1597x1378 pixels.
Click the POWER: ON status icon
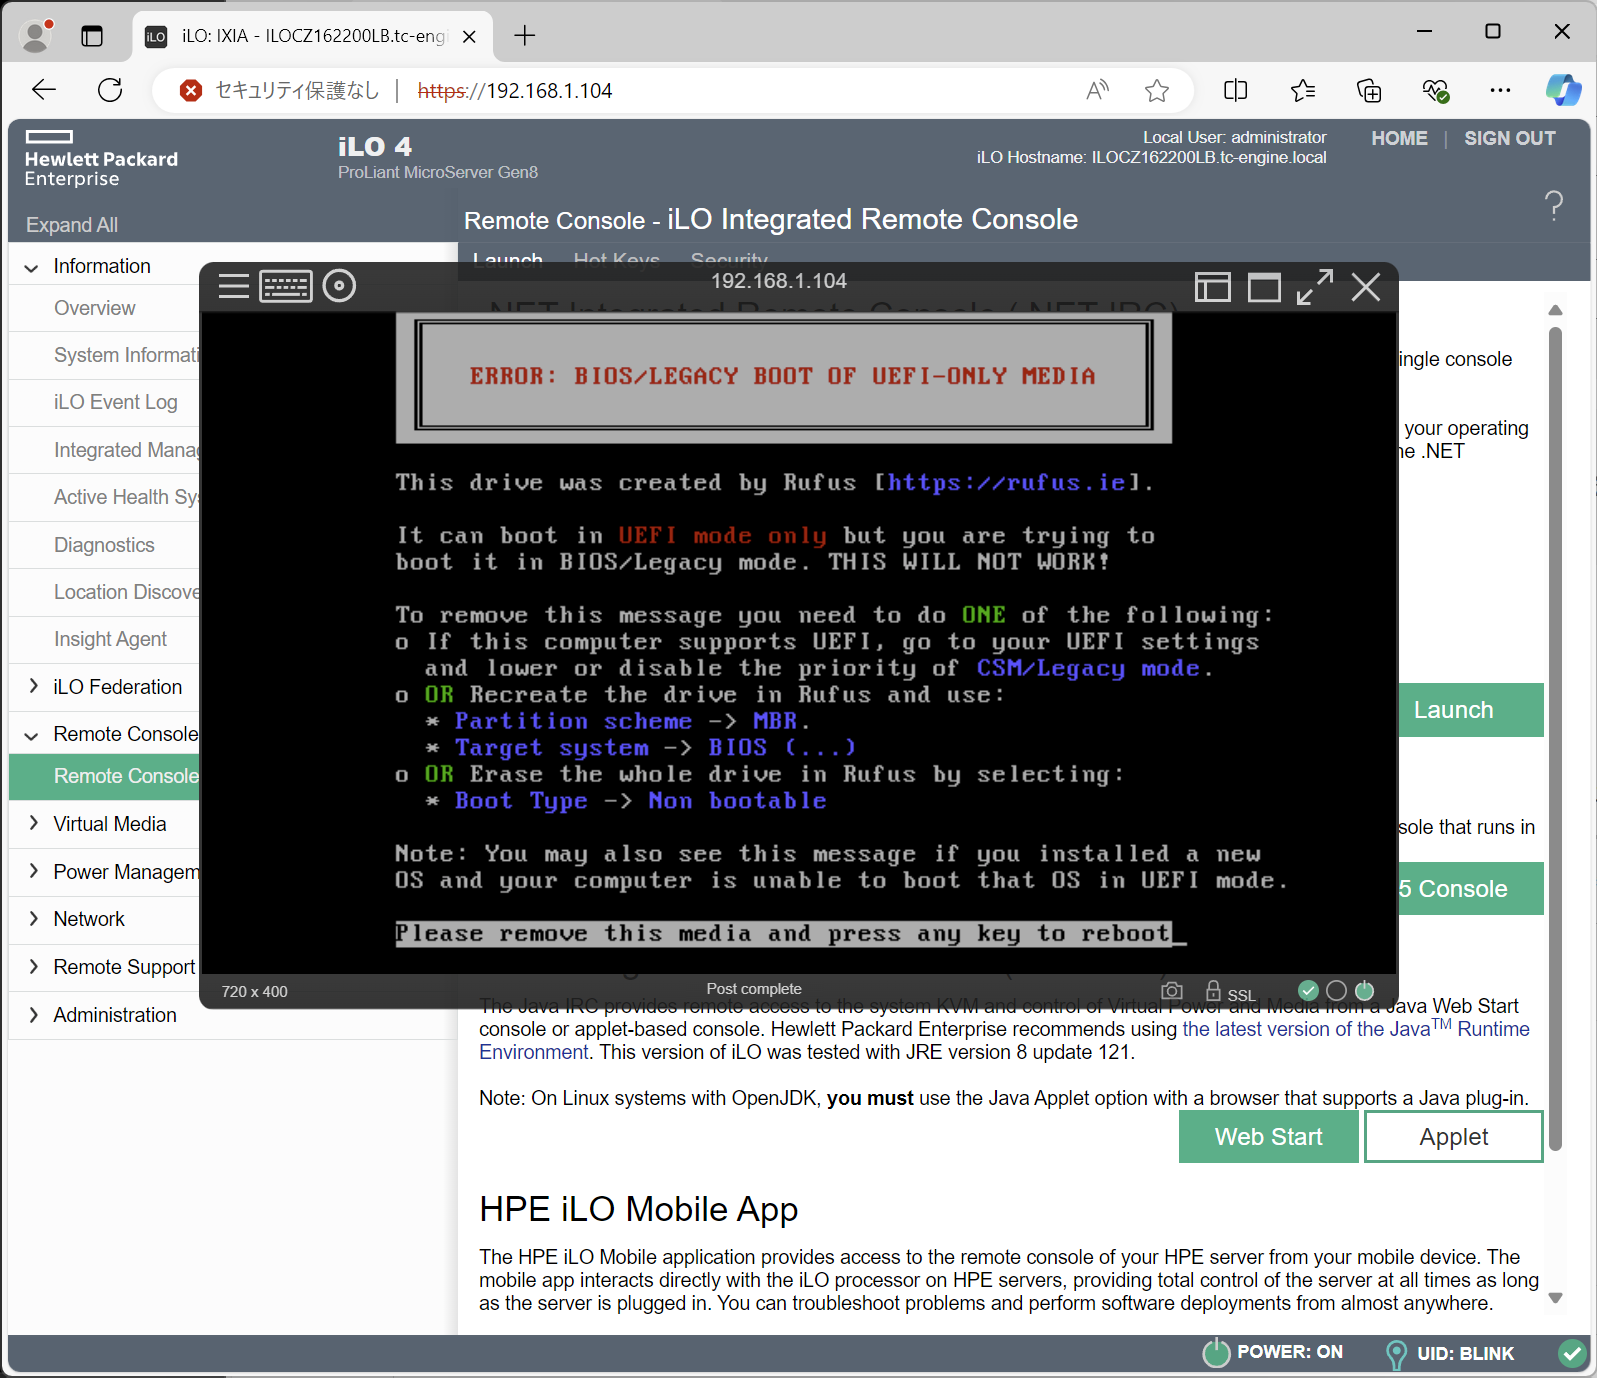[x=1216, y=1352]
